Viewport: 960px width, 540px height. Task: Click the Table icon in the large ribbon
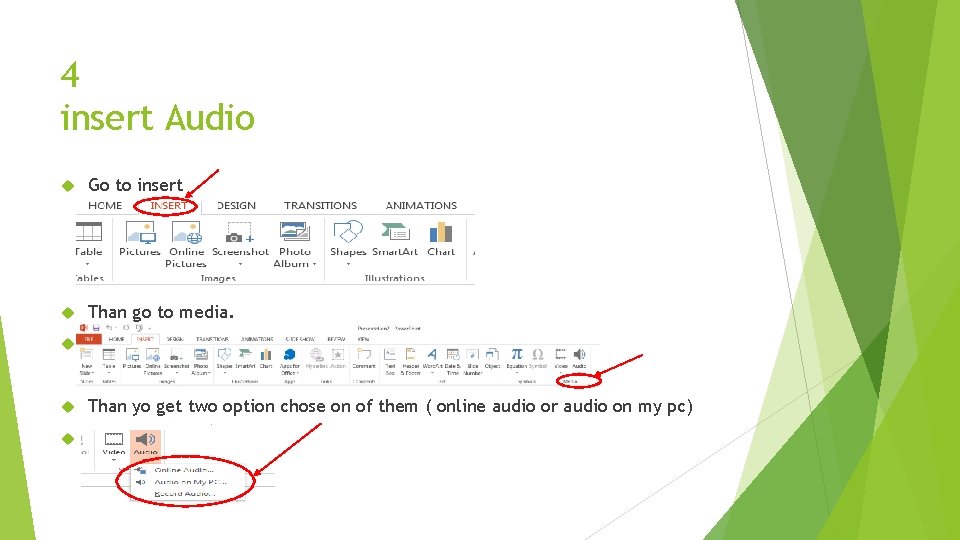click(x=89, y=232)
